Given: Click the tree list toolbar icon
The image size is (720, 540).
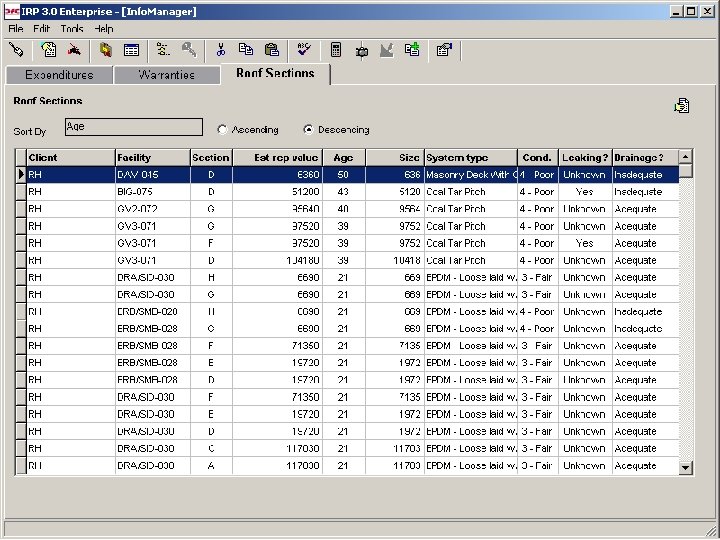Looking at the screenshot, I should click(x=163, y=49).
